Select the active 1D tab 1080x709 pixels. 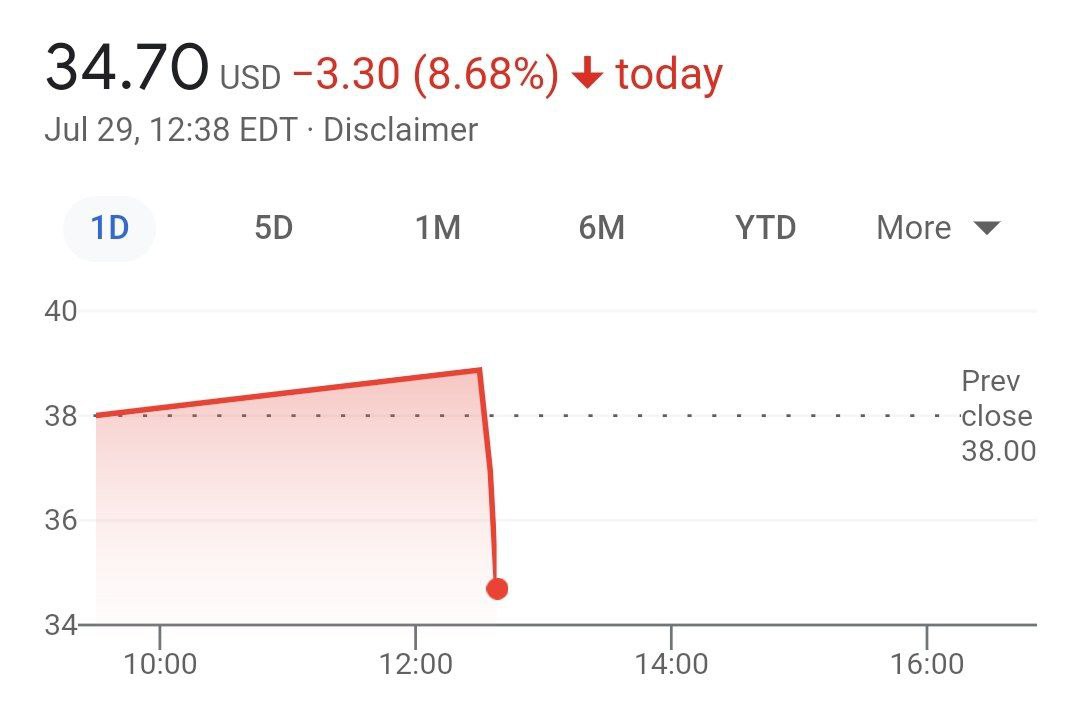(108, 227)
